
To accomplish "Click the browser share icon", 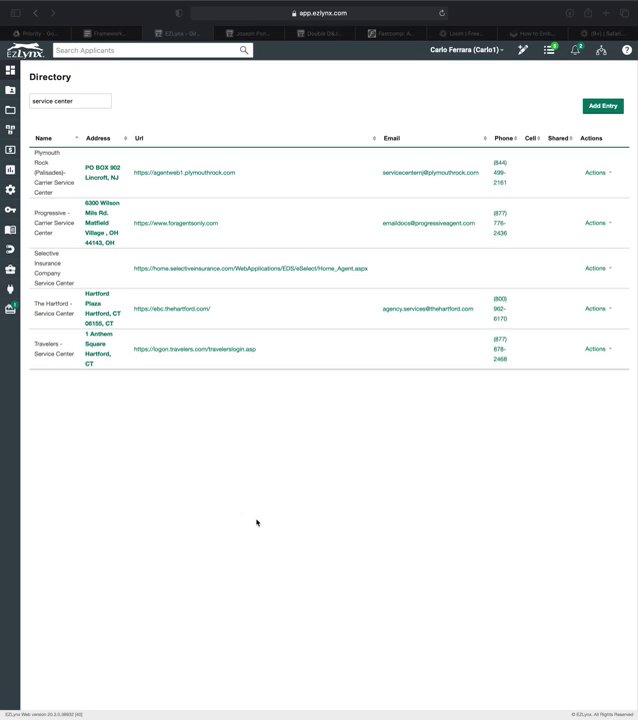I will pyautogui.click(x=588, y=13).
